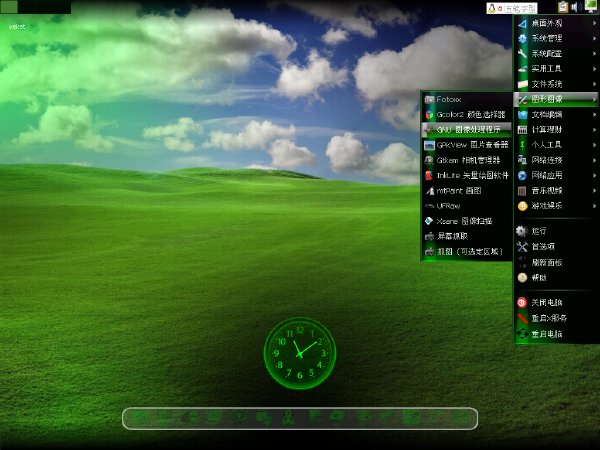Select the green workspace in pager
This screenshot has height=450, width=600.
9,7
